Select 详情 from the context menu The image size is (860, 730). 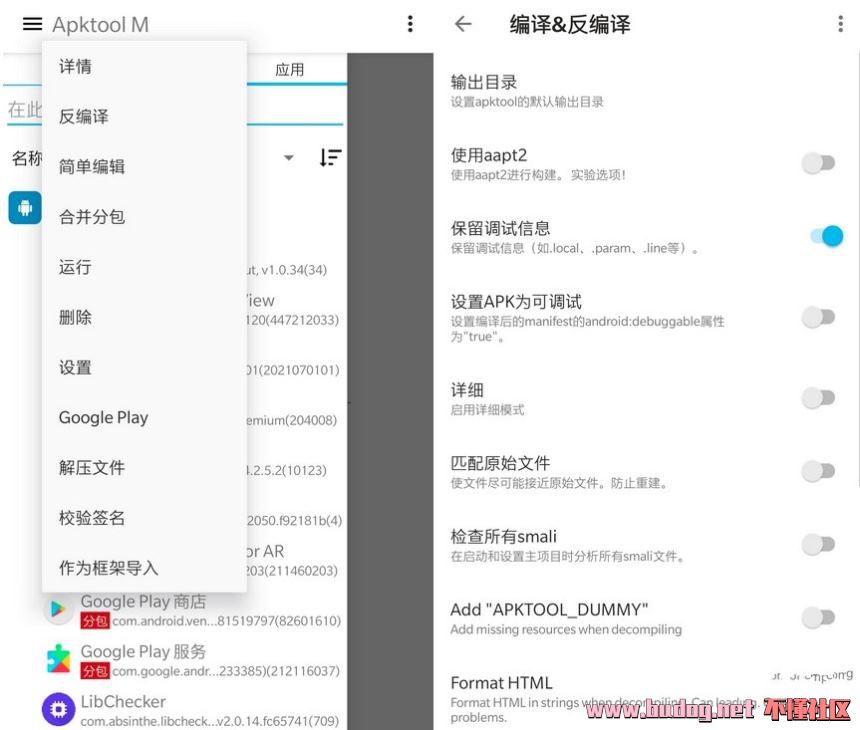144,66
